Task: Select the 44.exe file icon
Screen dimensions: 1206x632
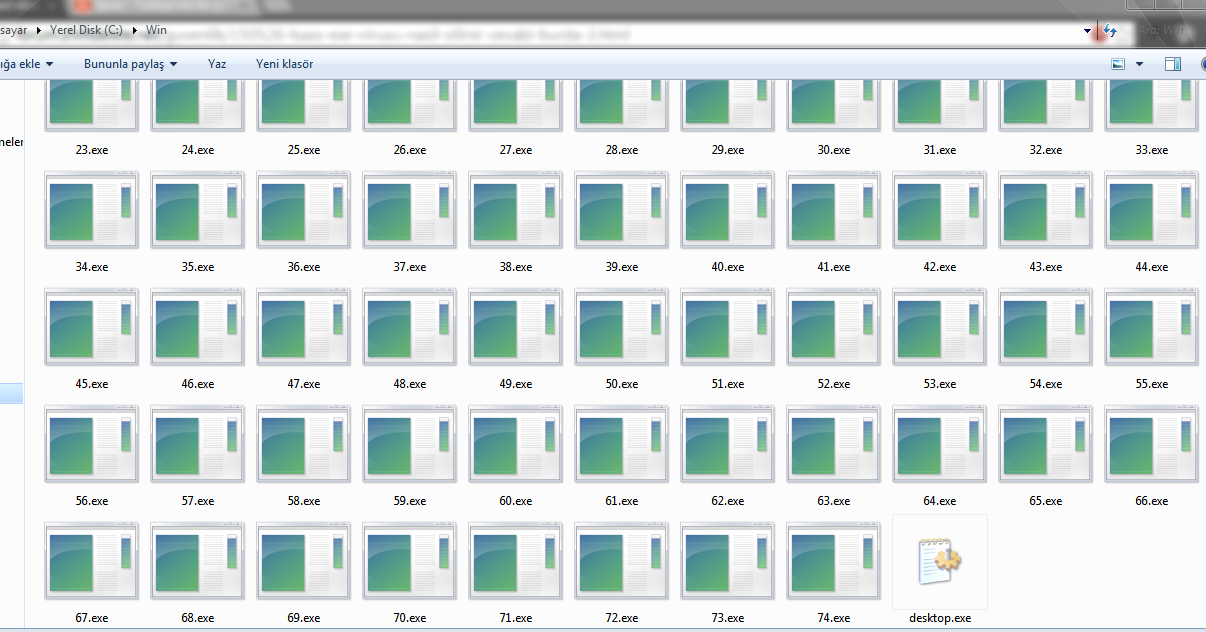Action: [1152, 210]
